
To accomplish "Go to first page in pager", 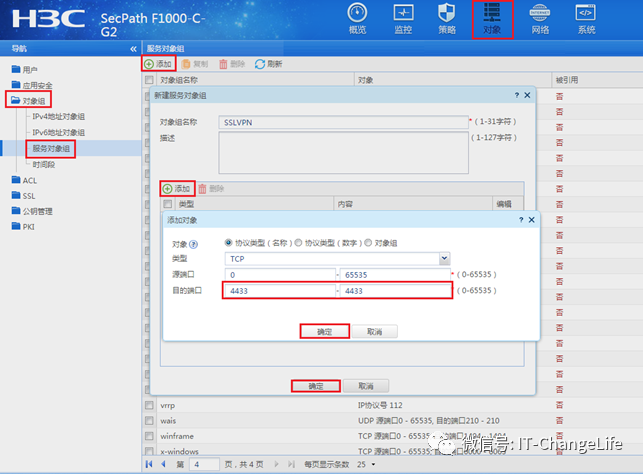I will [x=149, y=464].
